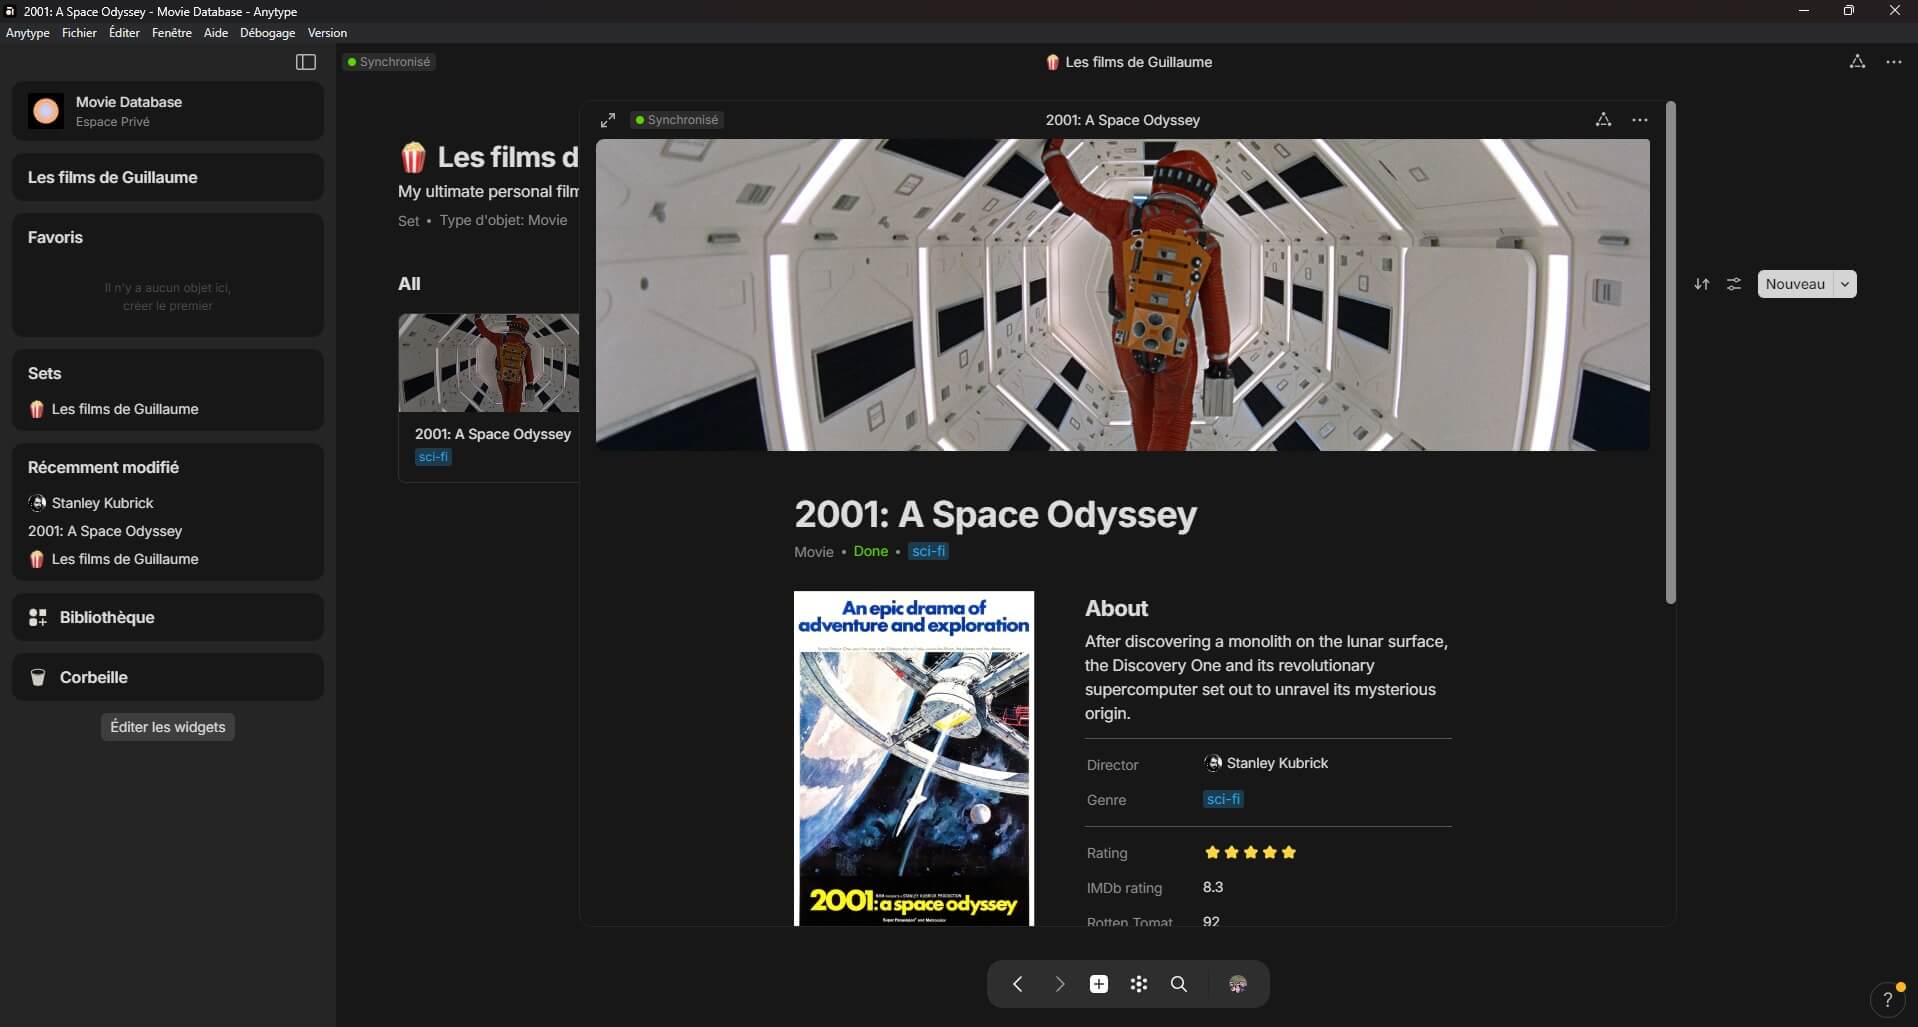Open the Anytype menu

pyautogui.click(x=28, y=33)
